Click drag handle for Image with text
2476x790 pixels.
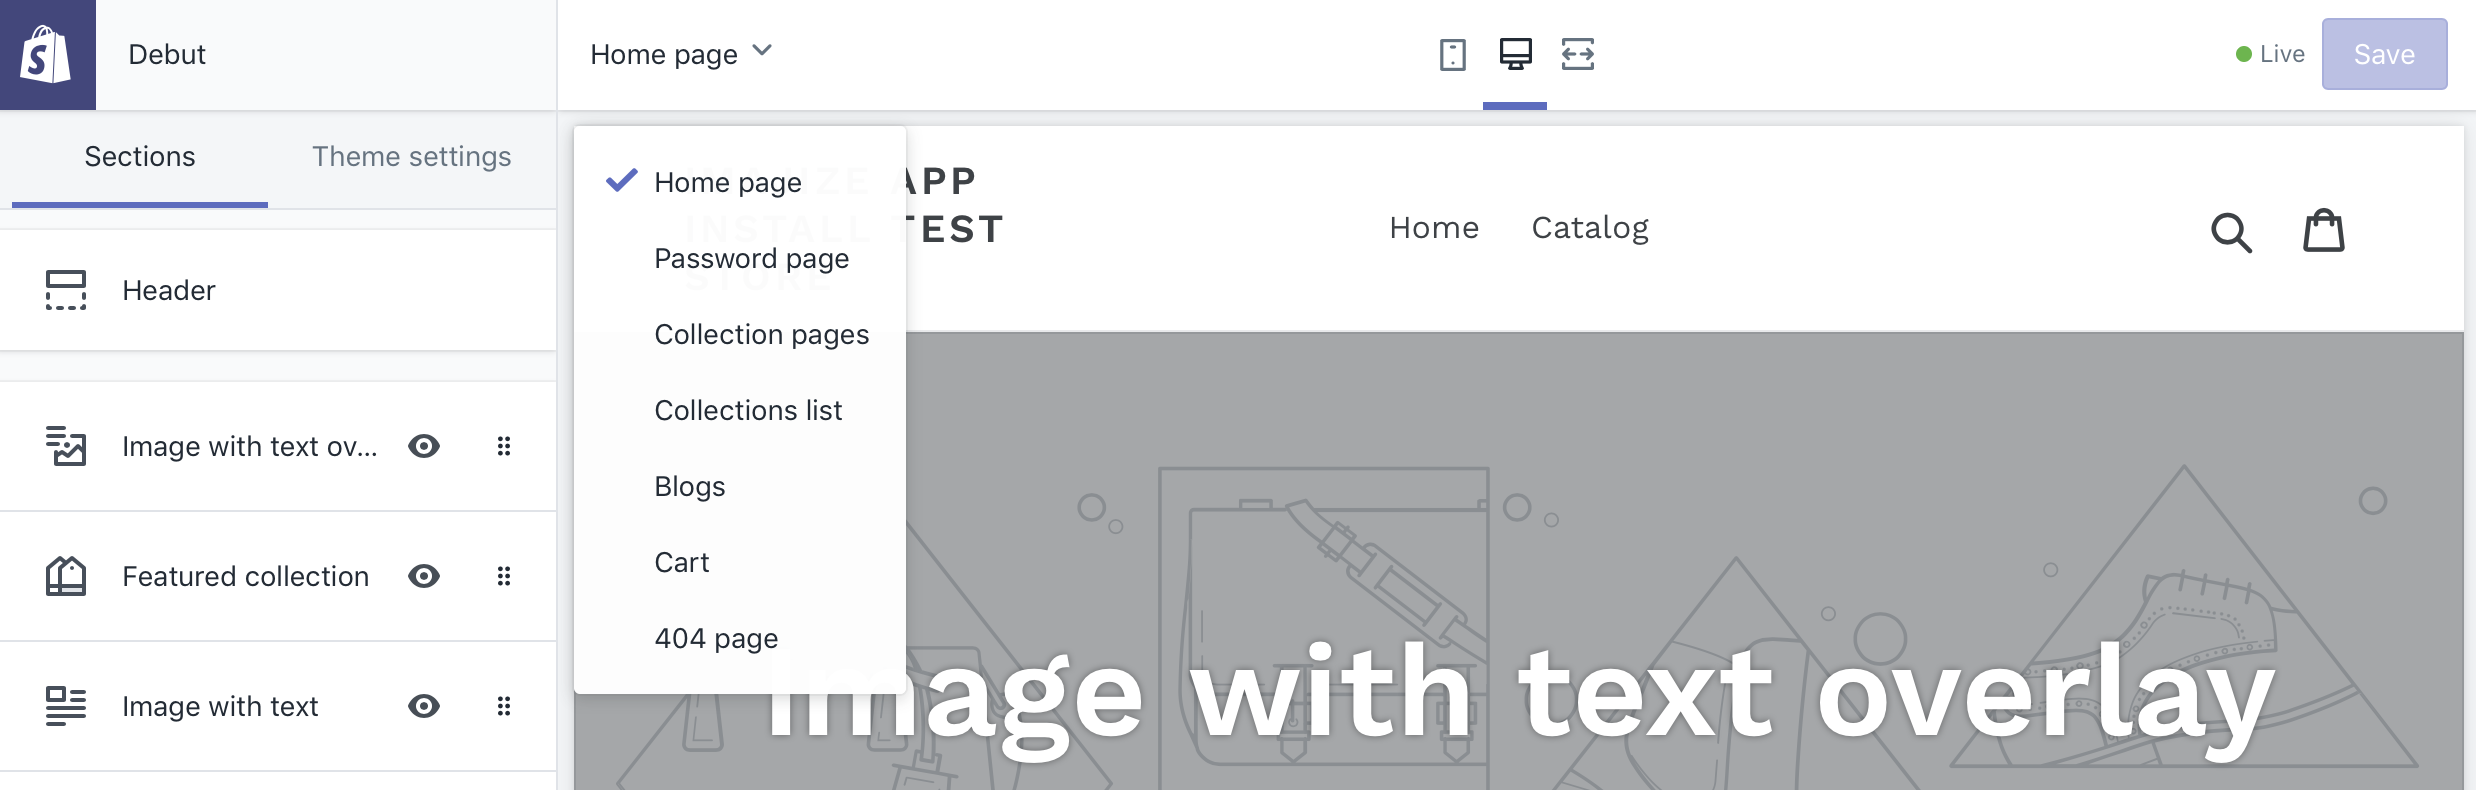point(504,706)
